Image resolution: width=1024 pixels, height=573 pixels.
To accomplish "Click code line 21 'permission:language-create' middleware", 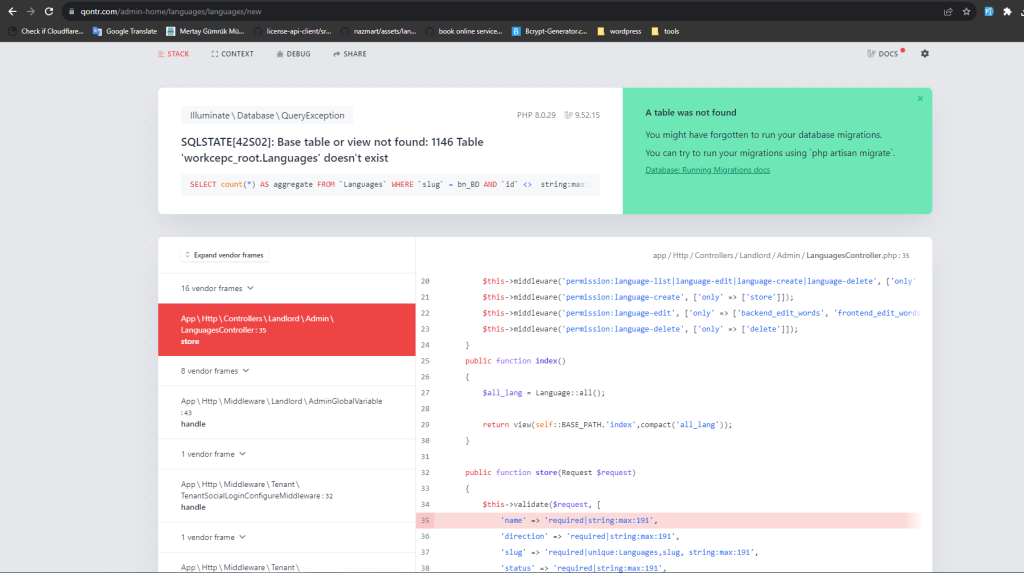I will coord(638,297).
